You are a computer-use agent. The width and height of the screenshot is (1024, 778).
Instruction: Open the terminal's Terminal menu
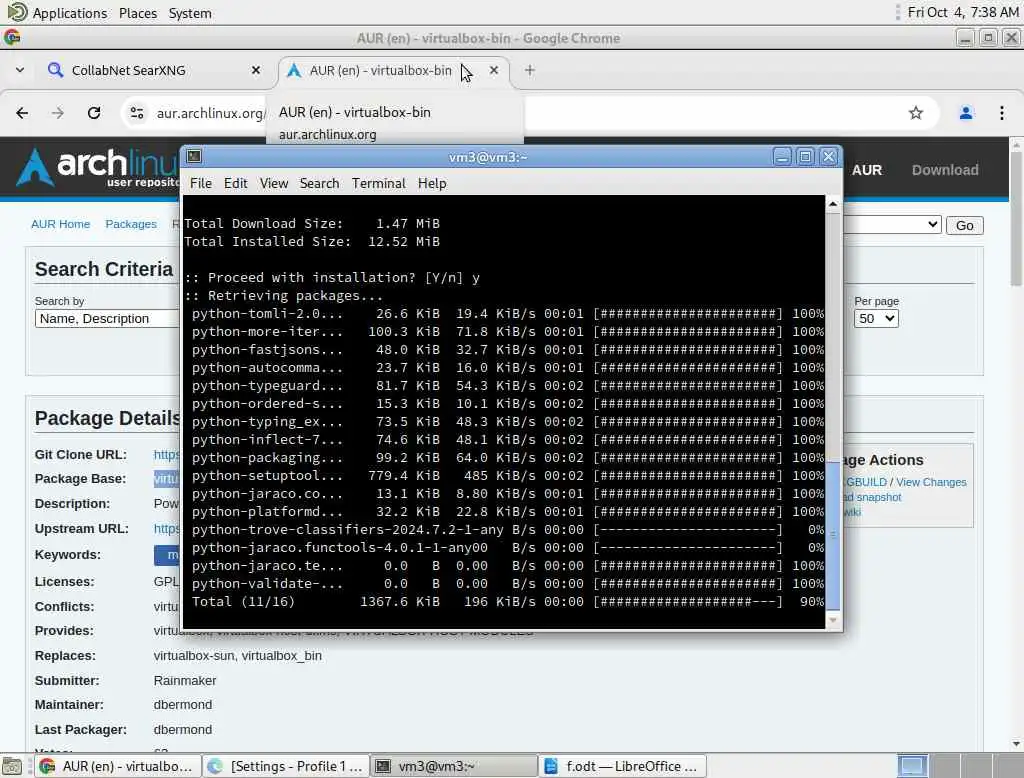pyautogui.click(x=379, y=184)
